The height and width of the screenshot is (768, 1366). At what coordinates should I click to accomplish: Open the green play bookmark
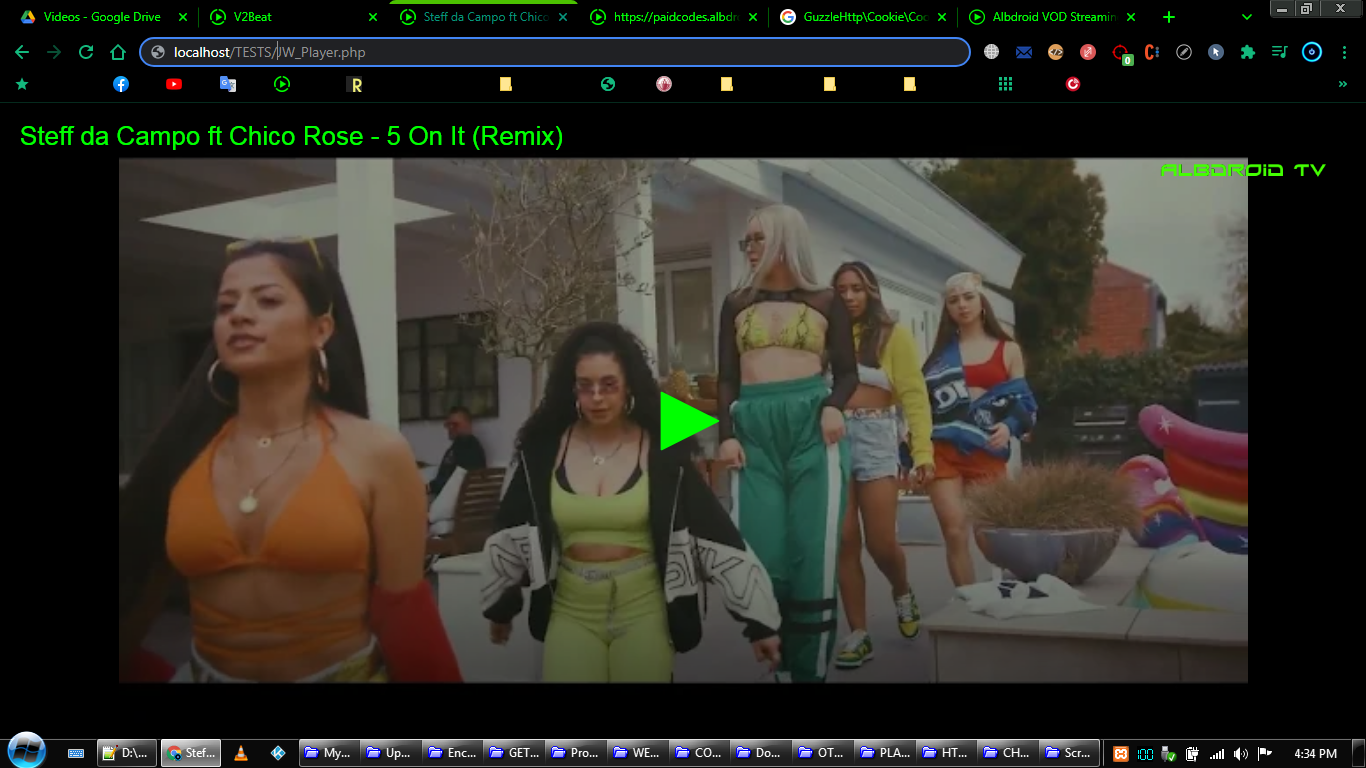tap(282, 84)
